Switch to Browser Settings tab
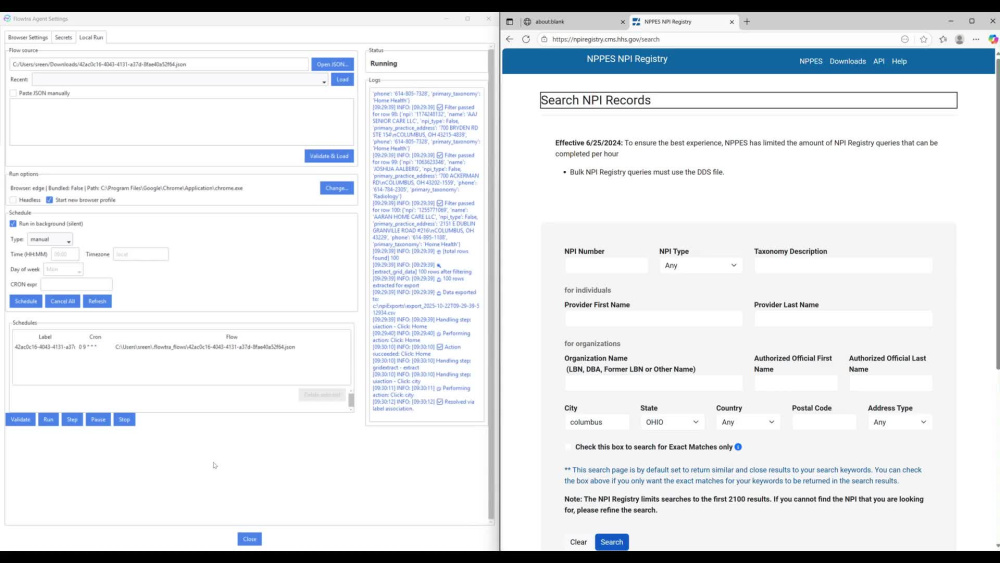Screen dimensions: 1000x563 [28, 38]
